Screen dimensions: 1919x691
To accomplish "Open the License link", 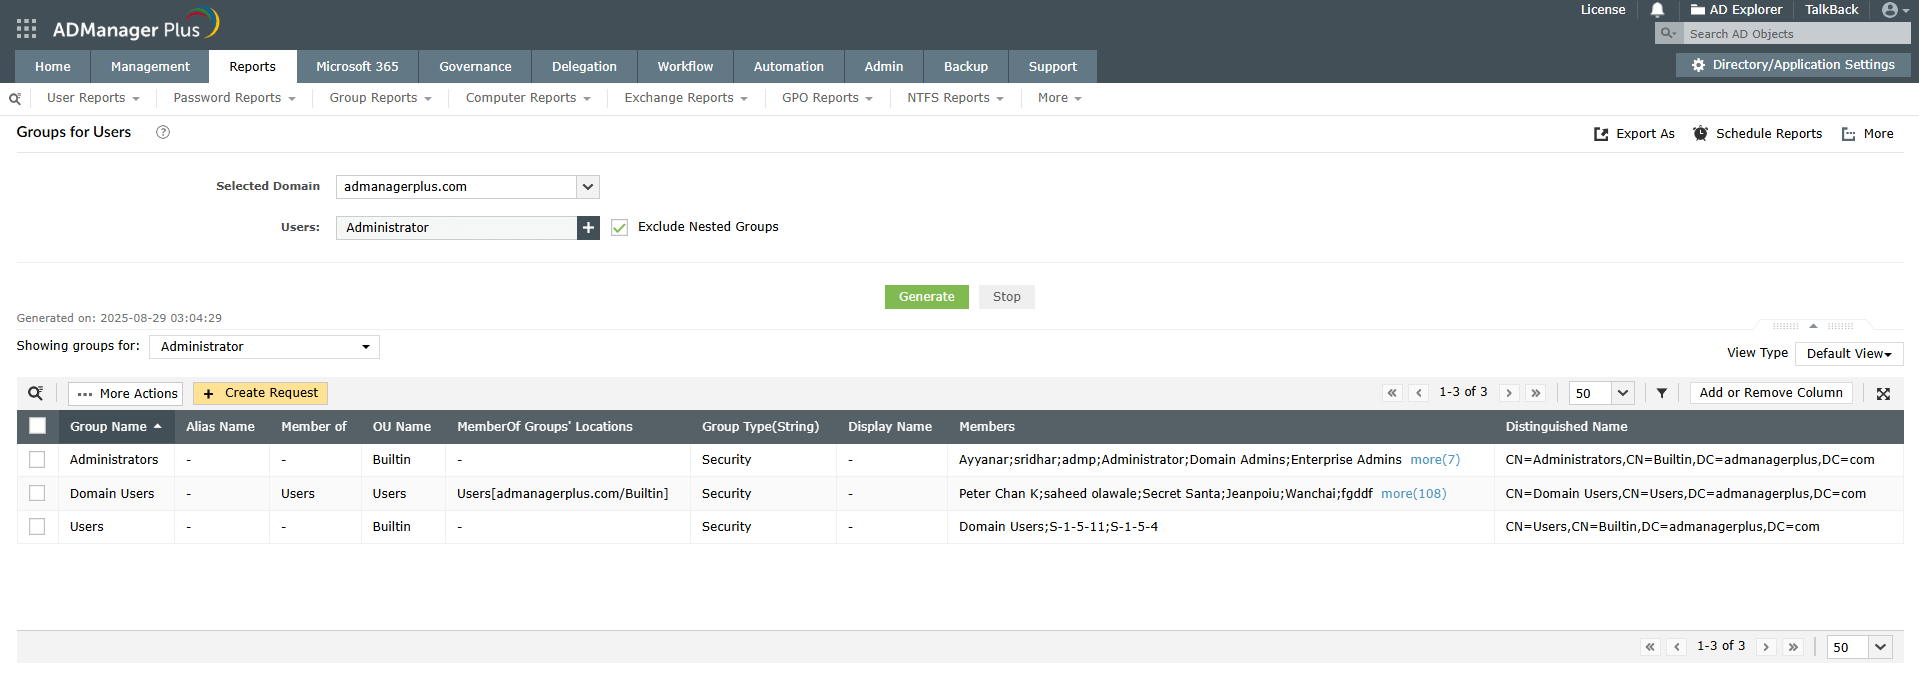I will tap(1603, 10).
